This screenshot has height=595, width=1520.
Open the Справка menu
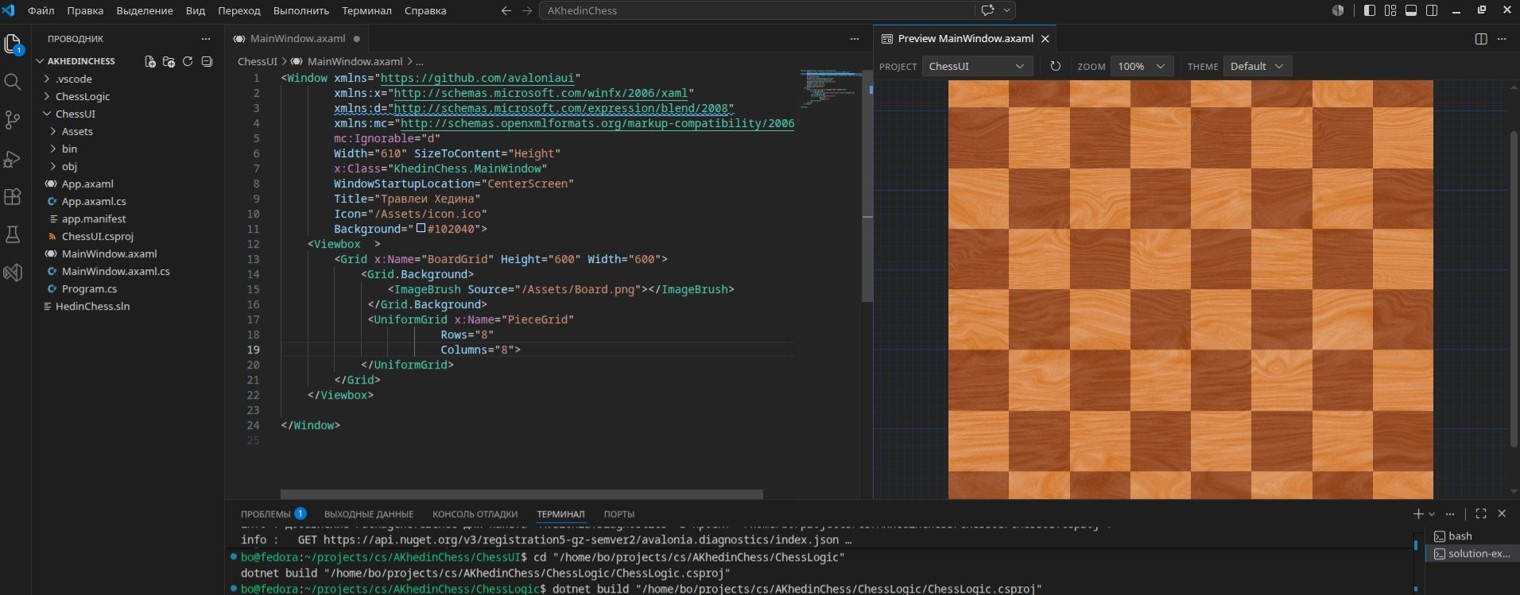[x=426, y=10]
